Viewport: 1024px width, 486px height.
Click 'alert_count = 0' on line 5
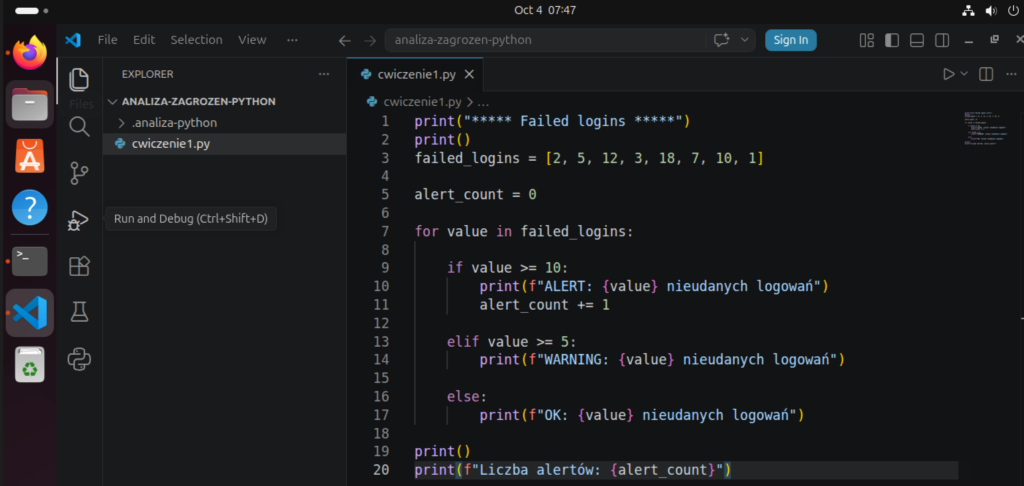click(475, 195)
